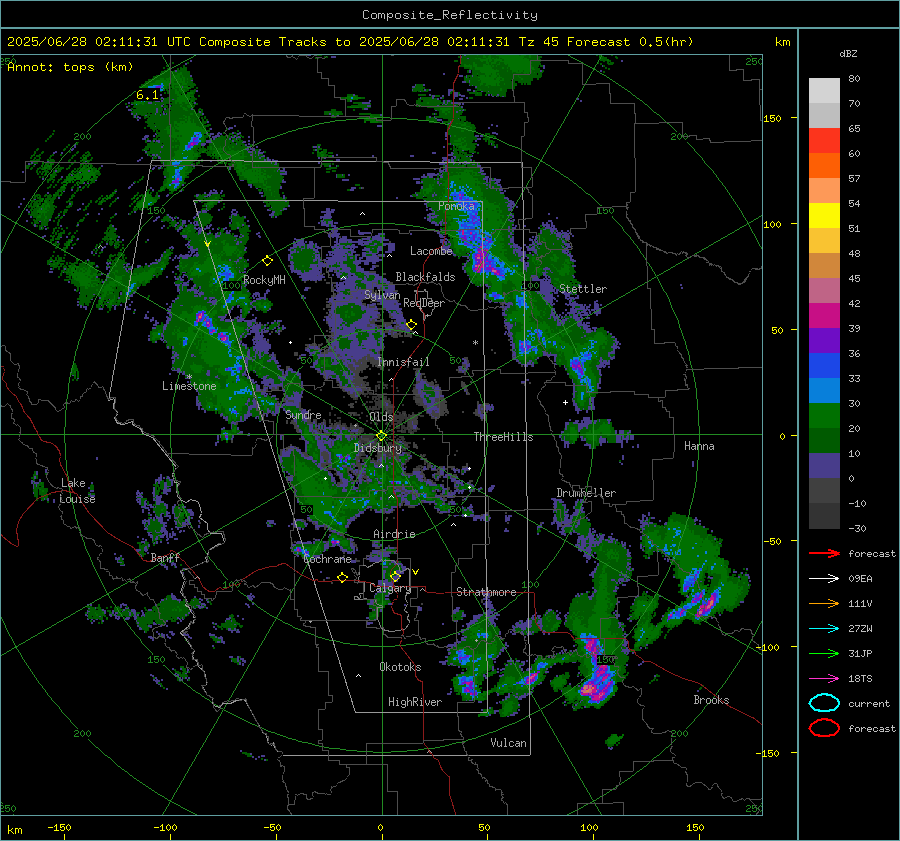The image size is (900, 841).
Task: Click the Didsbury label on map
Action: click(377, 448)
